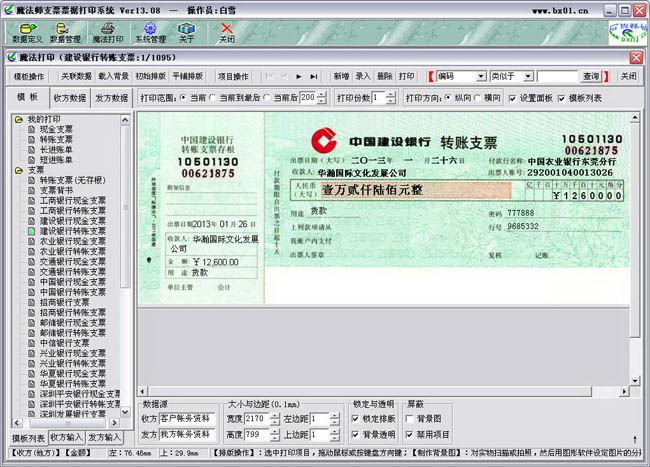Click the 关闭 red X toolbar icon
Viewport: 650px width, 467px height.
click(227, 33)
